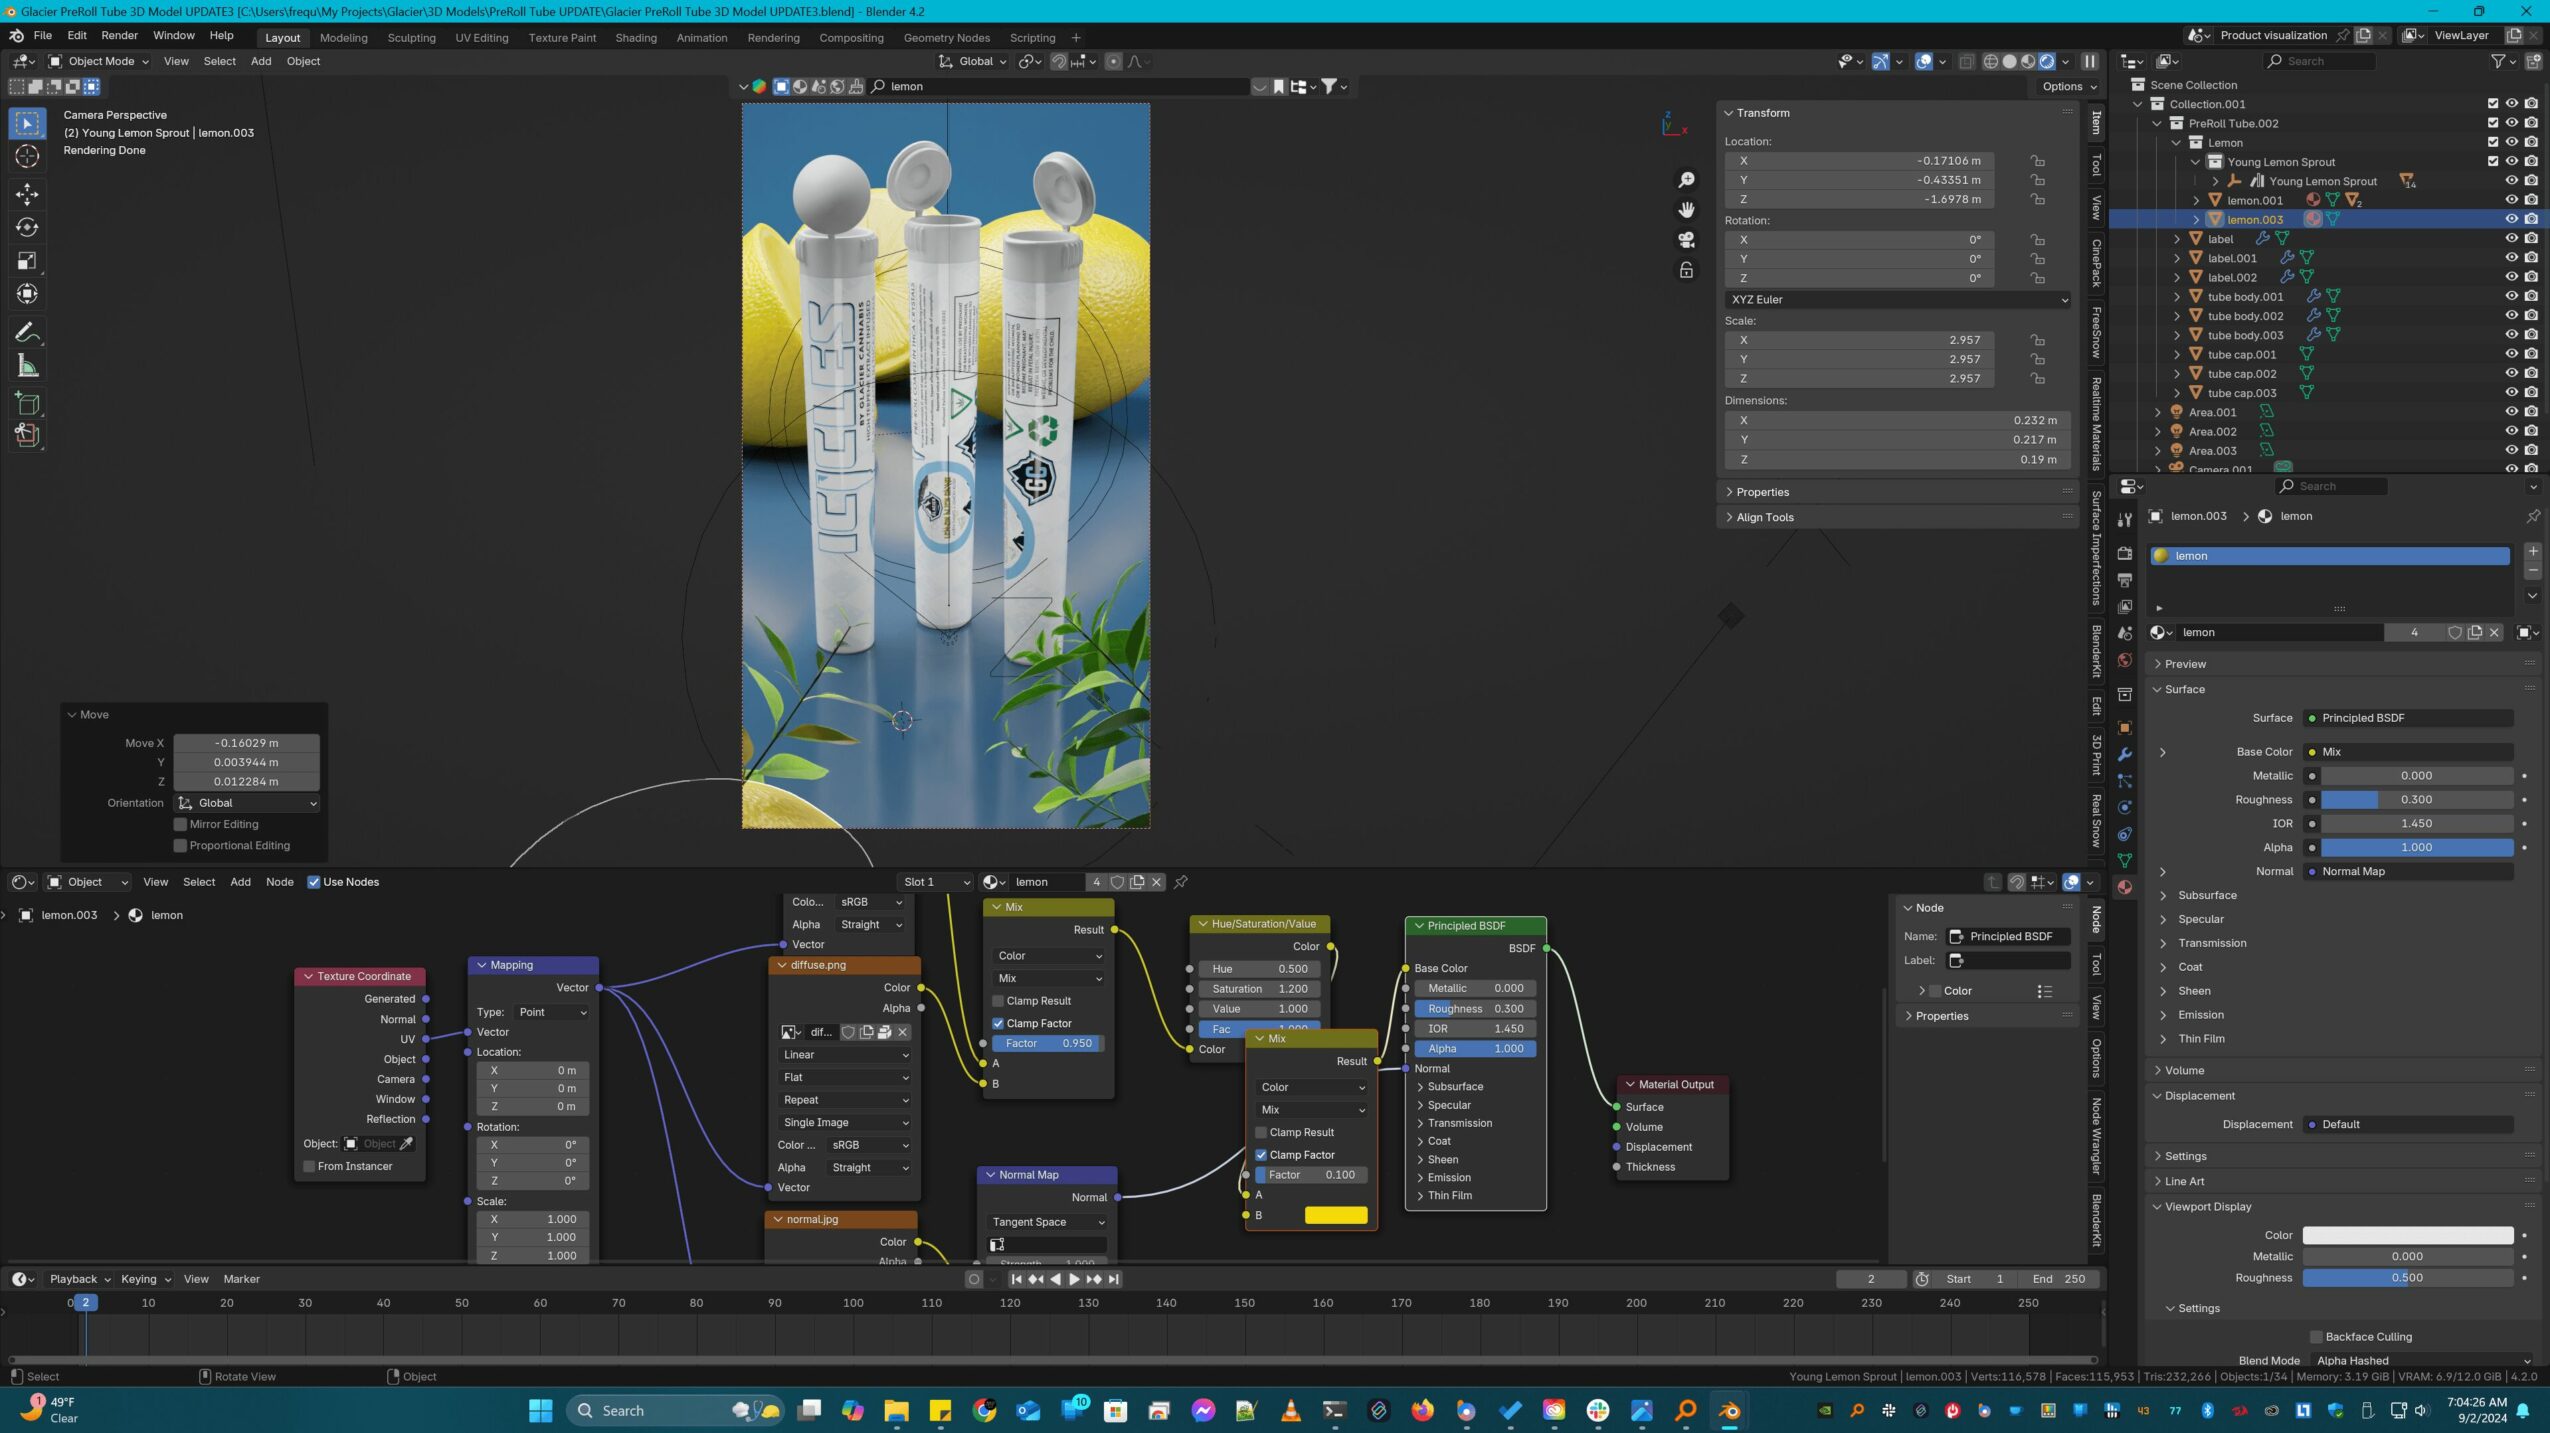Viewport: 2550px width, 1433px height.
Task: Click the Normal Map link in Surface
Action: click(2408, 872)
